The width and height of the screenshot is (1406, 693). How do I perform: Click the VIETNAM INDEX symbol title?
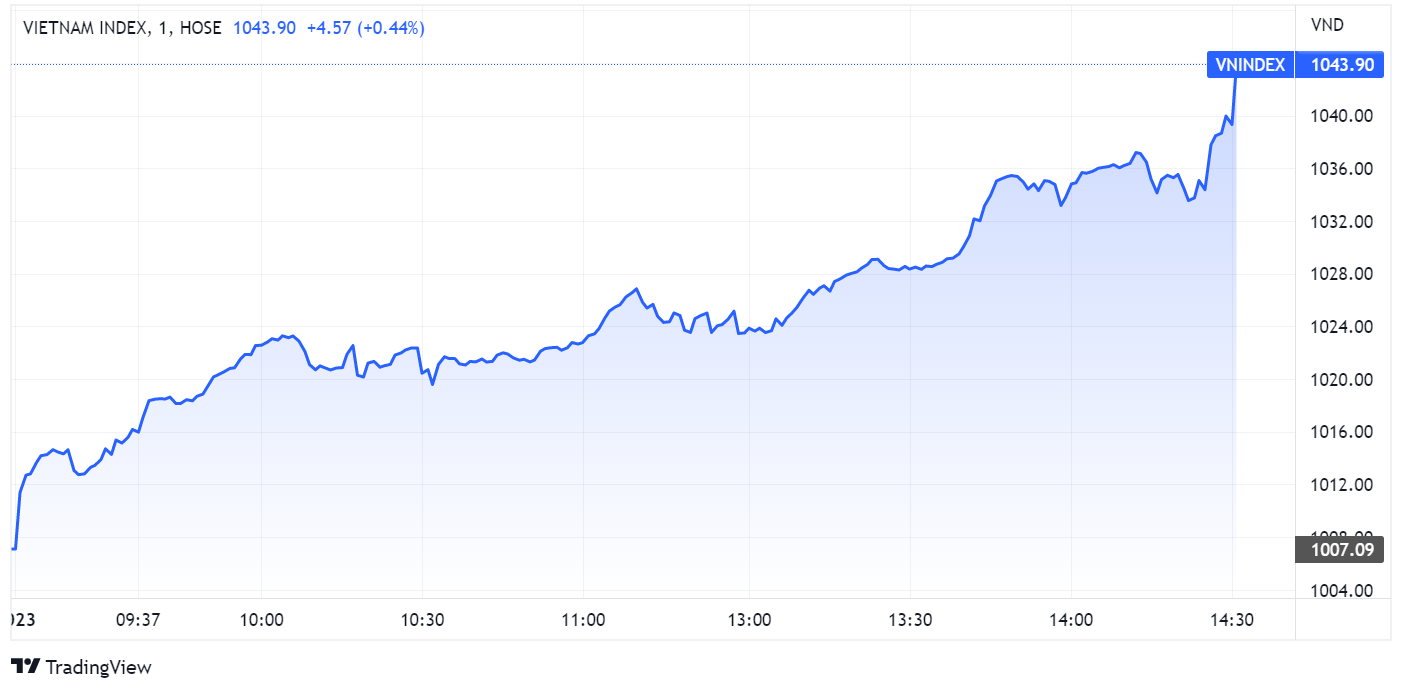point(83,28)
